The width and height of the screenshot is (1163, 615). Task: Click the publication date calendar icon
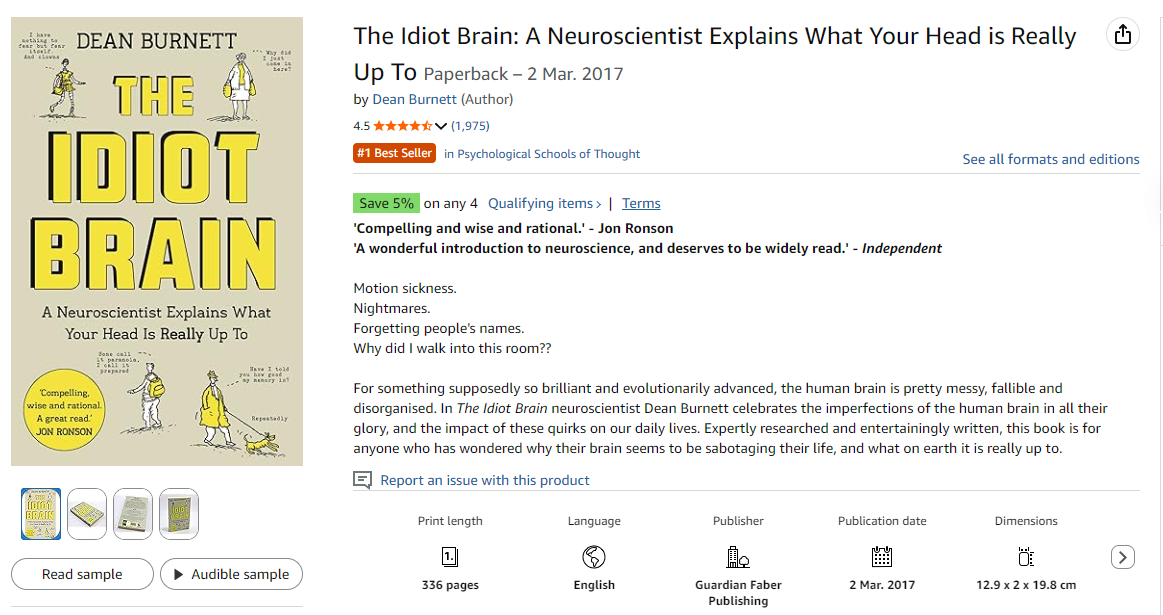click(881, 557)
